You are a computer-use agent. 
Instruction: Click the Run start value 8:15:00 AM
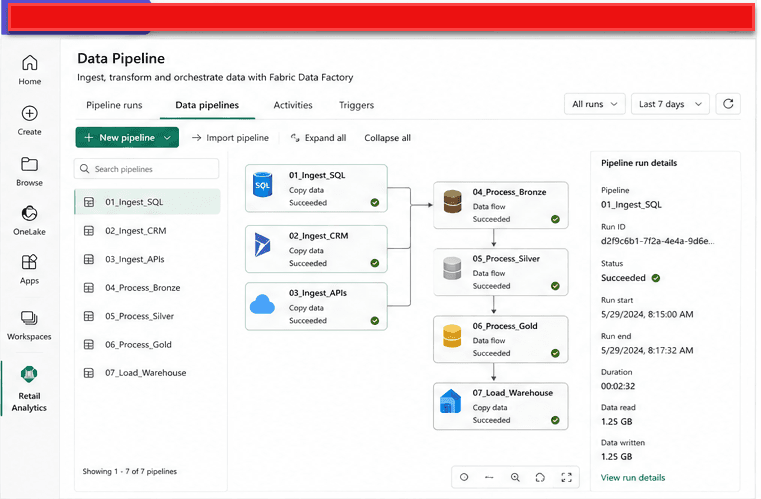click(647, 315)
